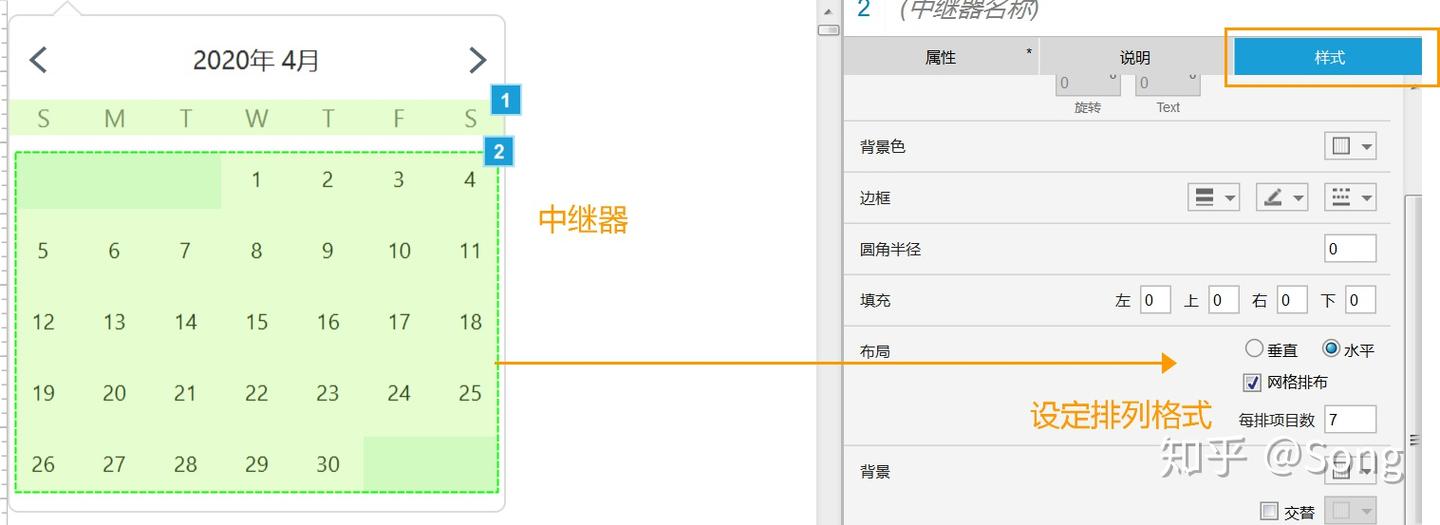The height and width of the screenshot is (525, 1440).
Task: Edit the rotation angle field
Action: pos(1087,84)
